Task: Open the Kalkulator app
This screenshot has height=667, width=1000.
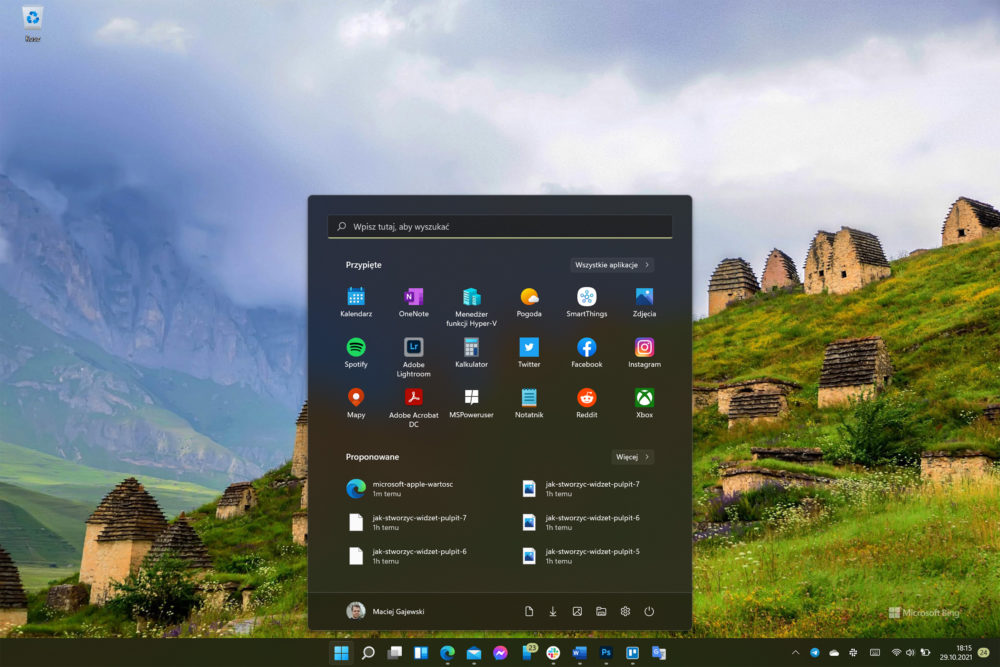Action: click(x=471, y=353)
